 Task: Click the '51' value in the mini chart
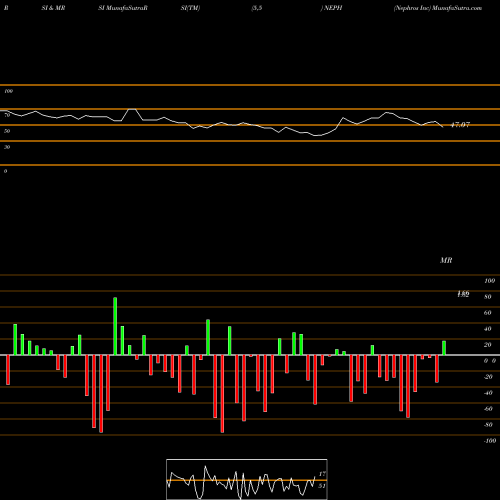click(x=322, y=486)
